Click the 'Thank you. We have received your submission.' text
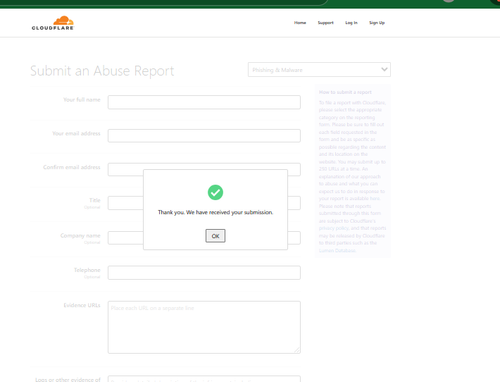The image size is (500, 382). pyautogui.click(x=215, y=212)
